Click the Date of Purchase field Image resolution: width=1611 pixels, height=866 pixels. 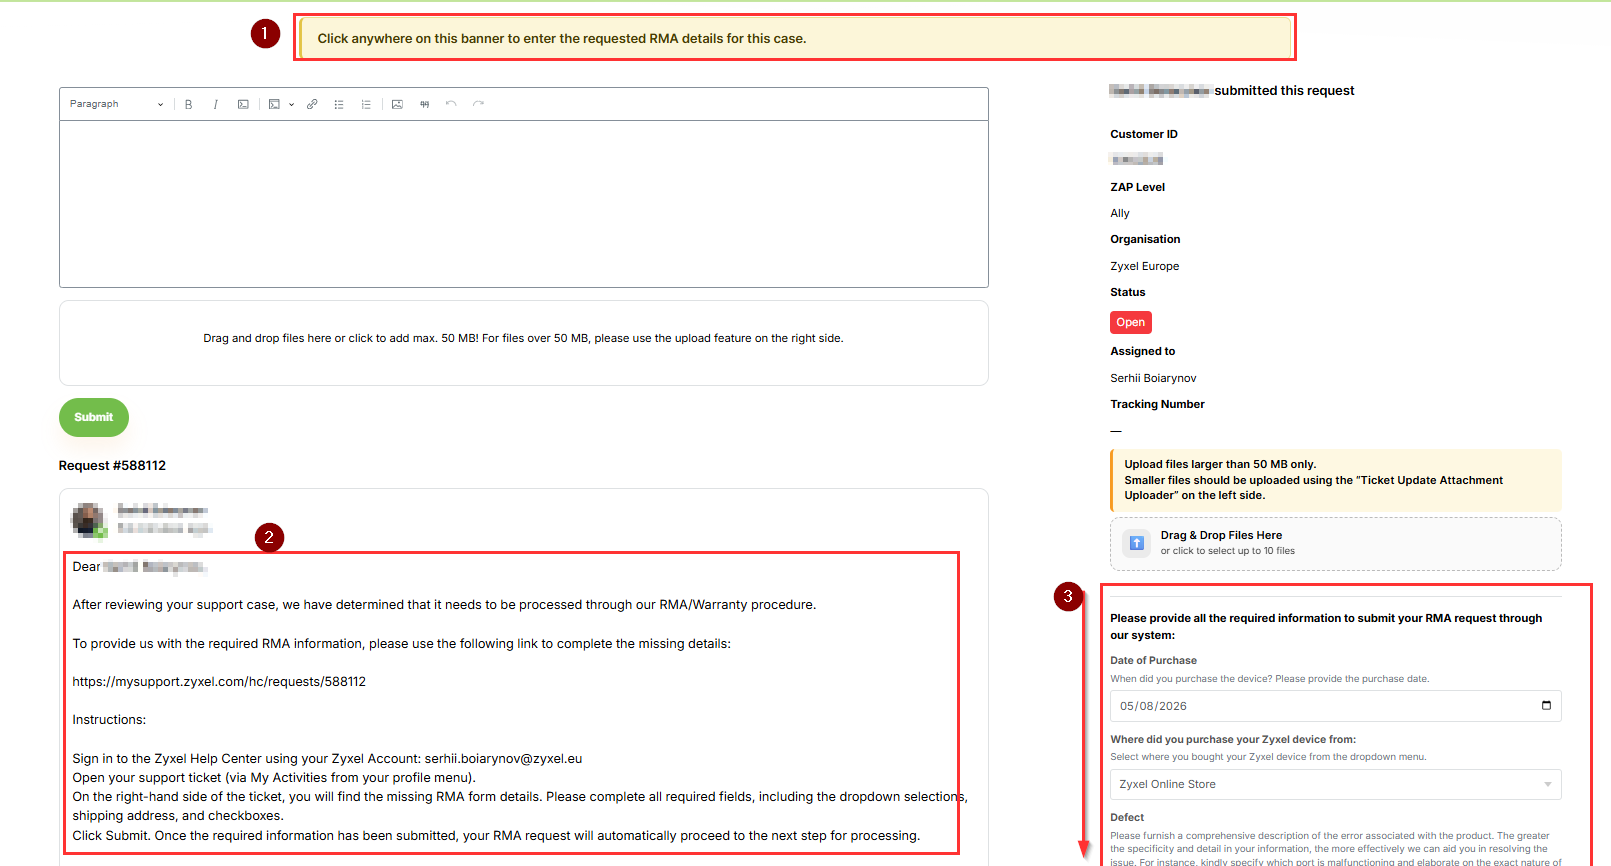(x=1335, y=706)
